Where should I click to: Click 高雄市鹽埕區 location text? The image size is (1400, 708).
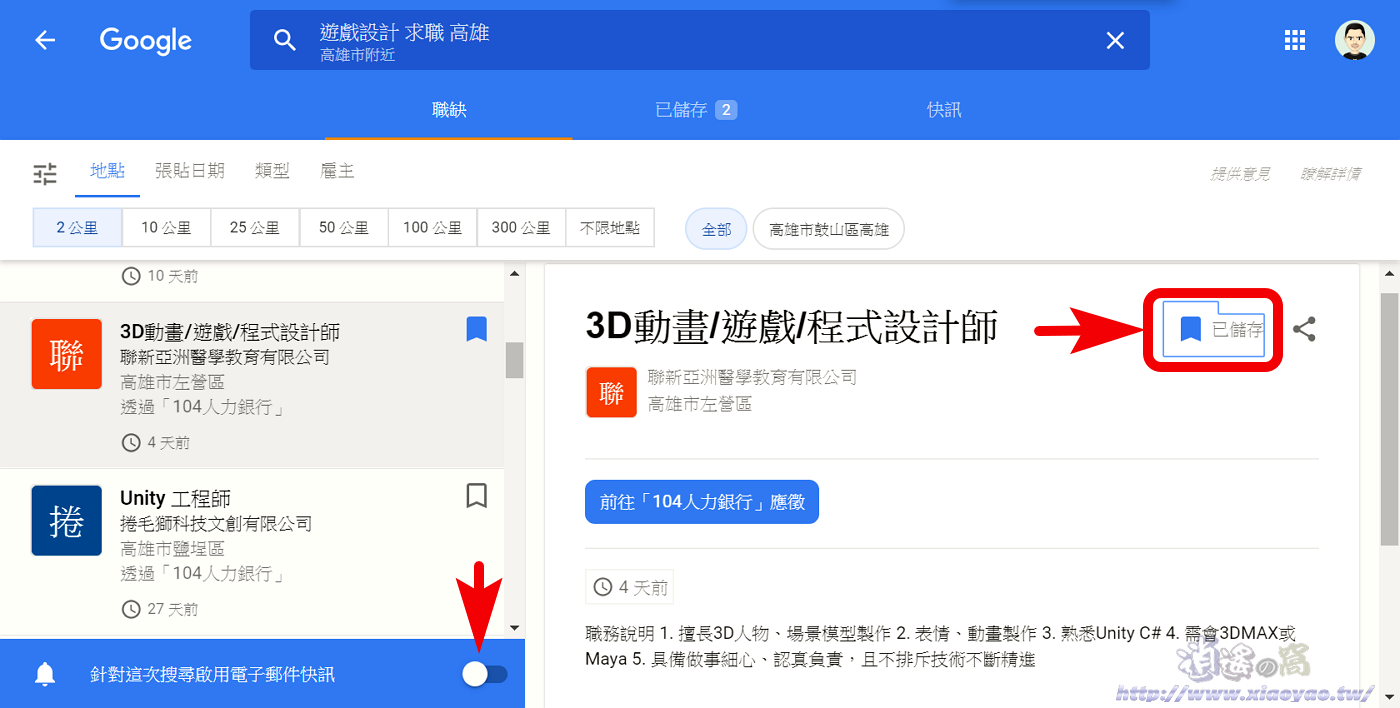[x=172, y=549]
